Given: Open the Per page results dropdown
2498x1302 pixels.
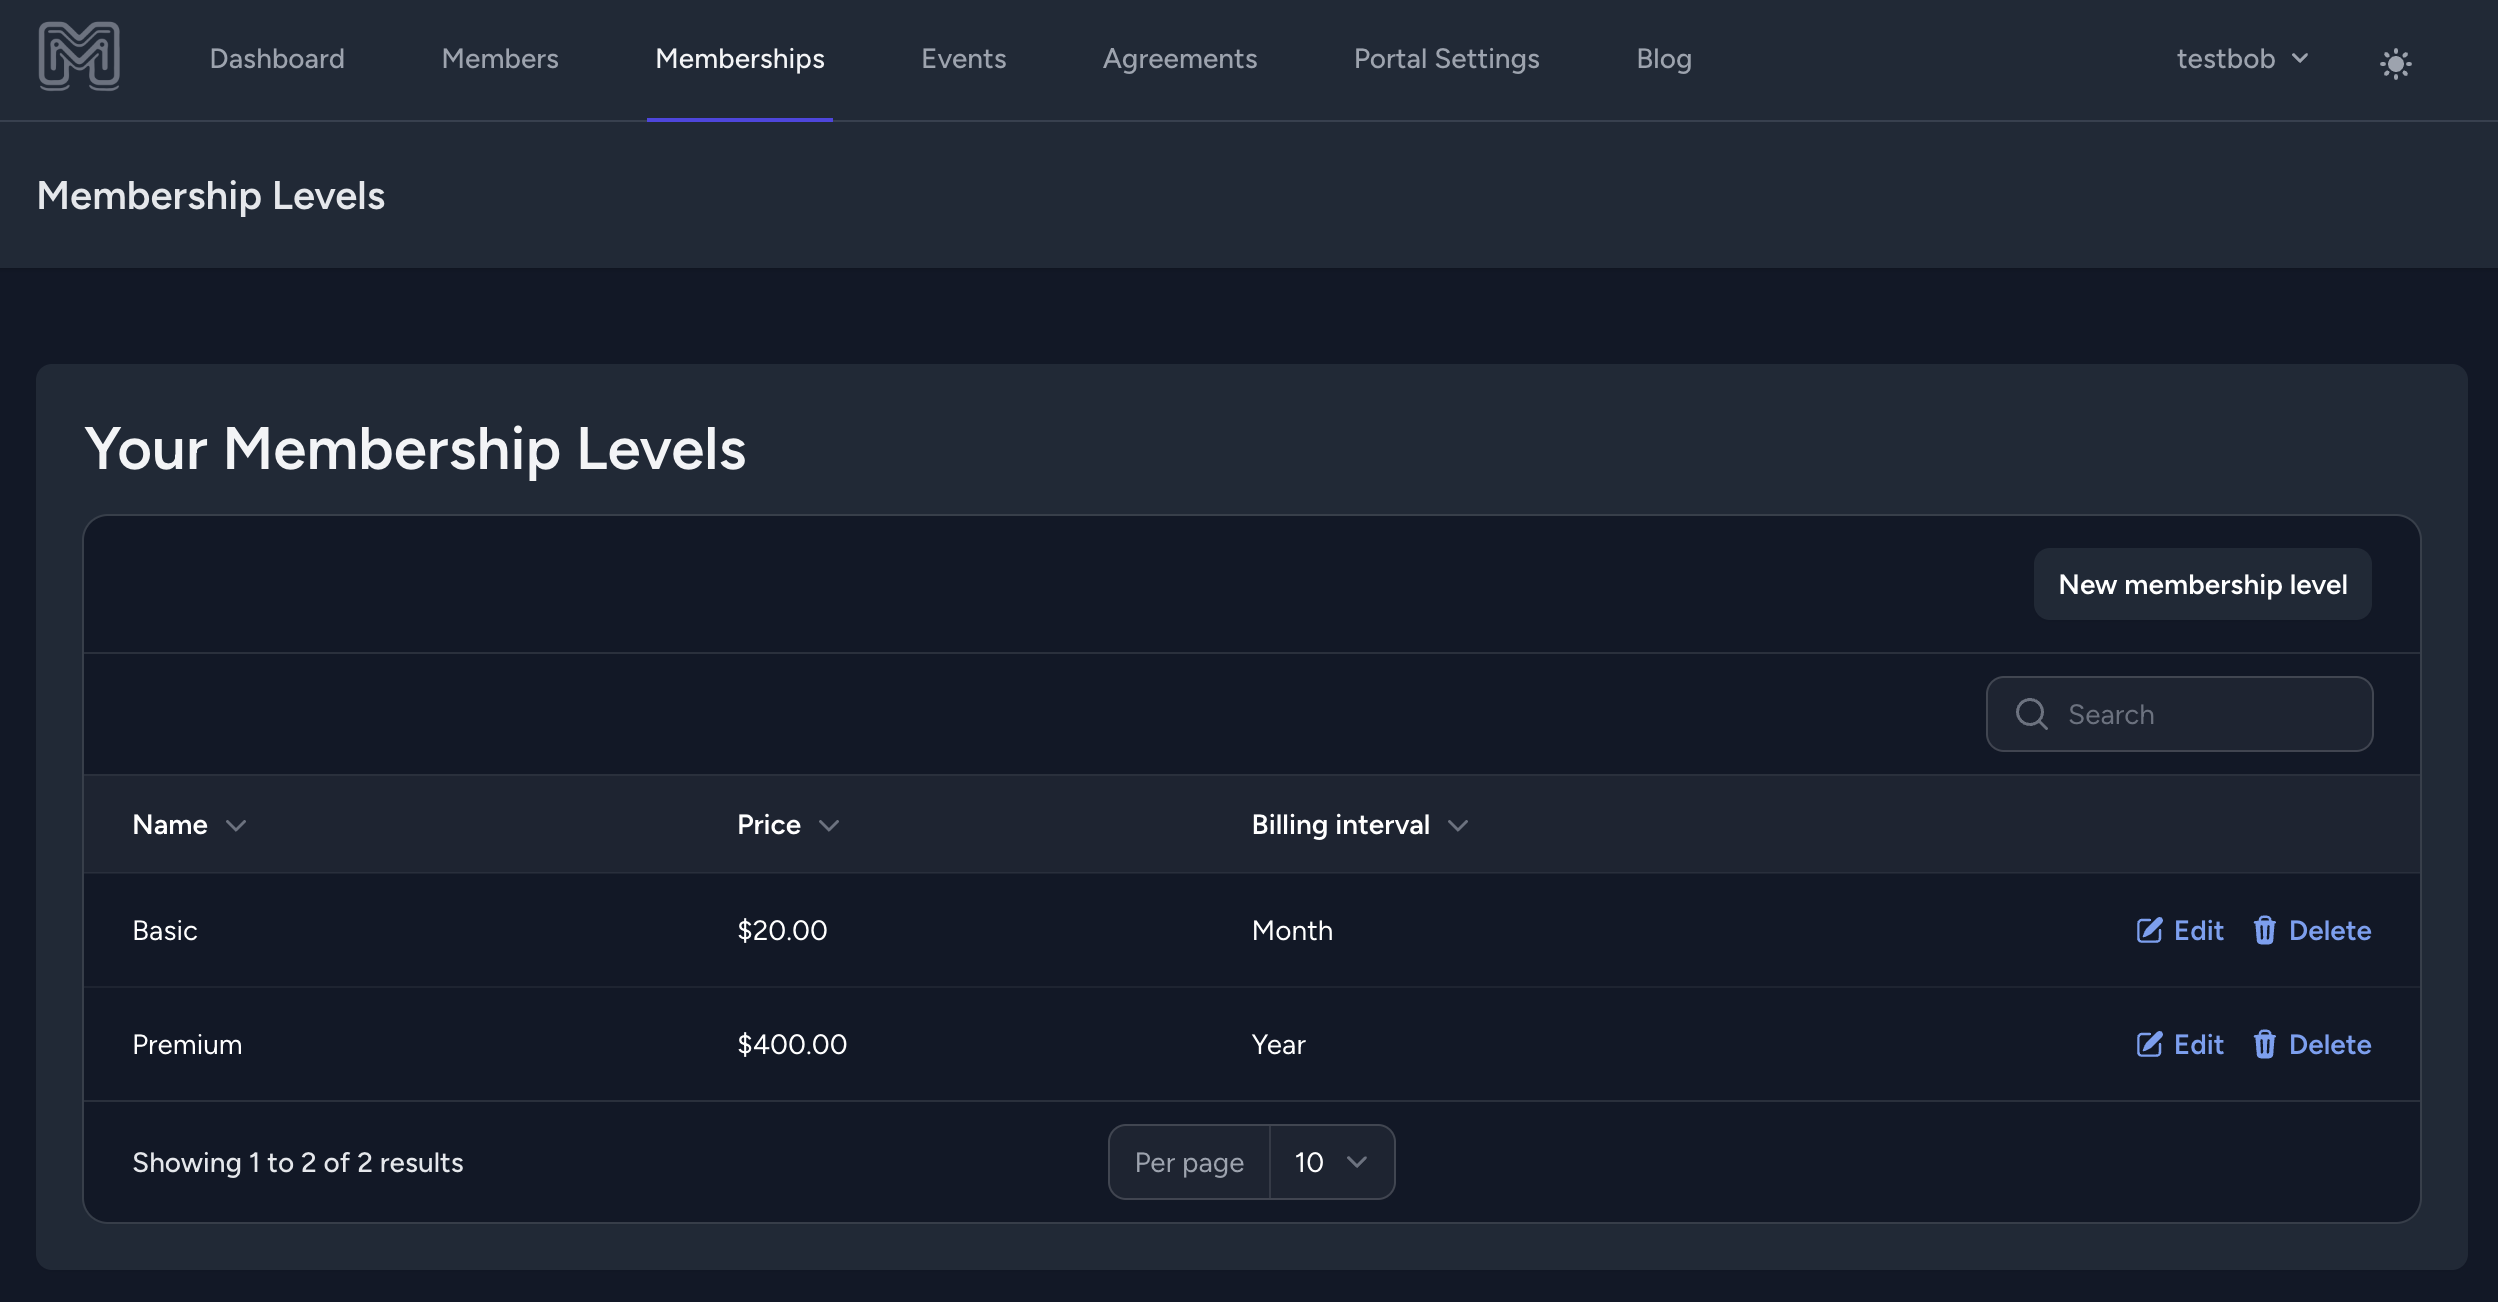Looking at the screenshot, I should coord(1332,1160).
